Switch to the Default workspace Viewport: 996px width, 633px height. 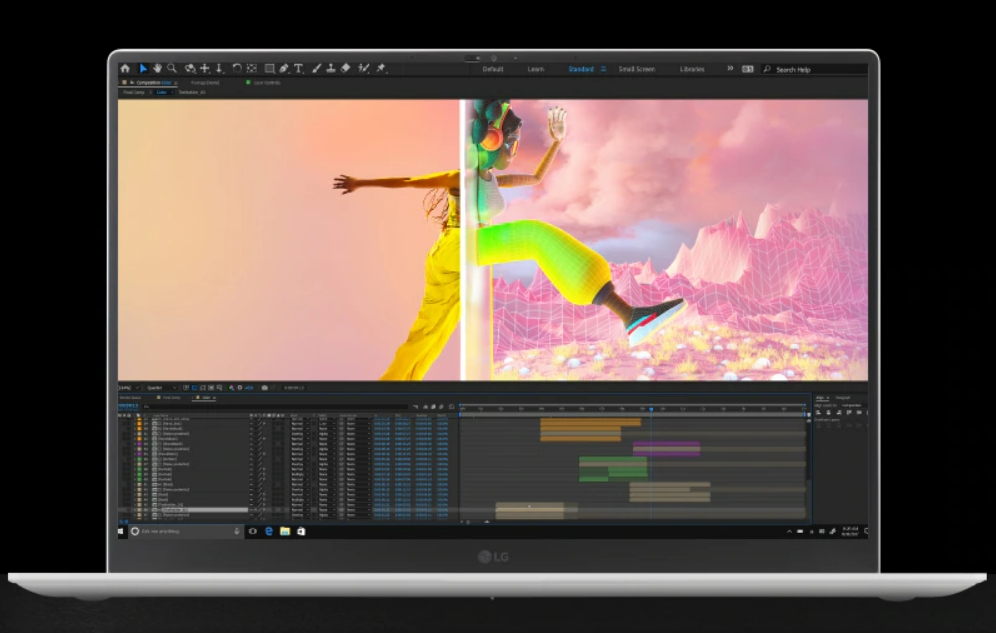point(493,69)
